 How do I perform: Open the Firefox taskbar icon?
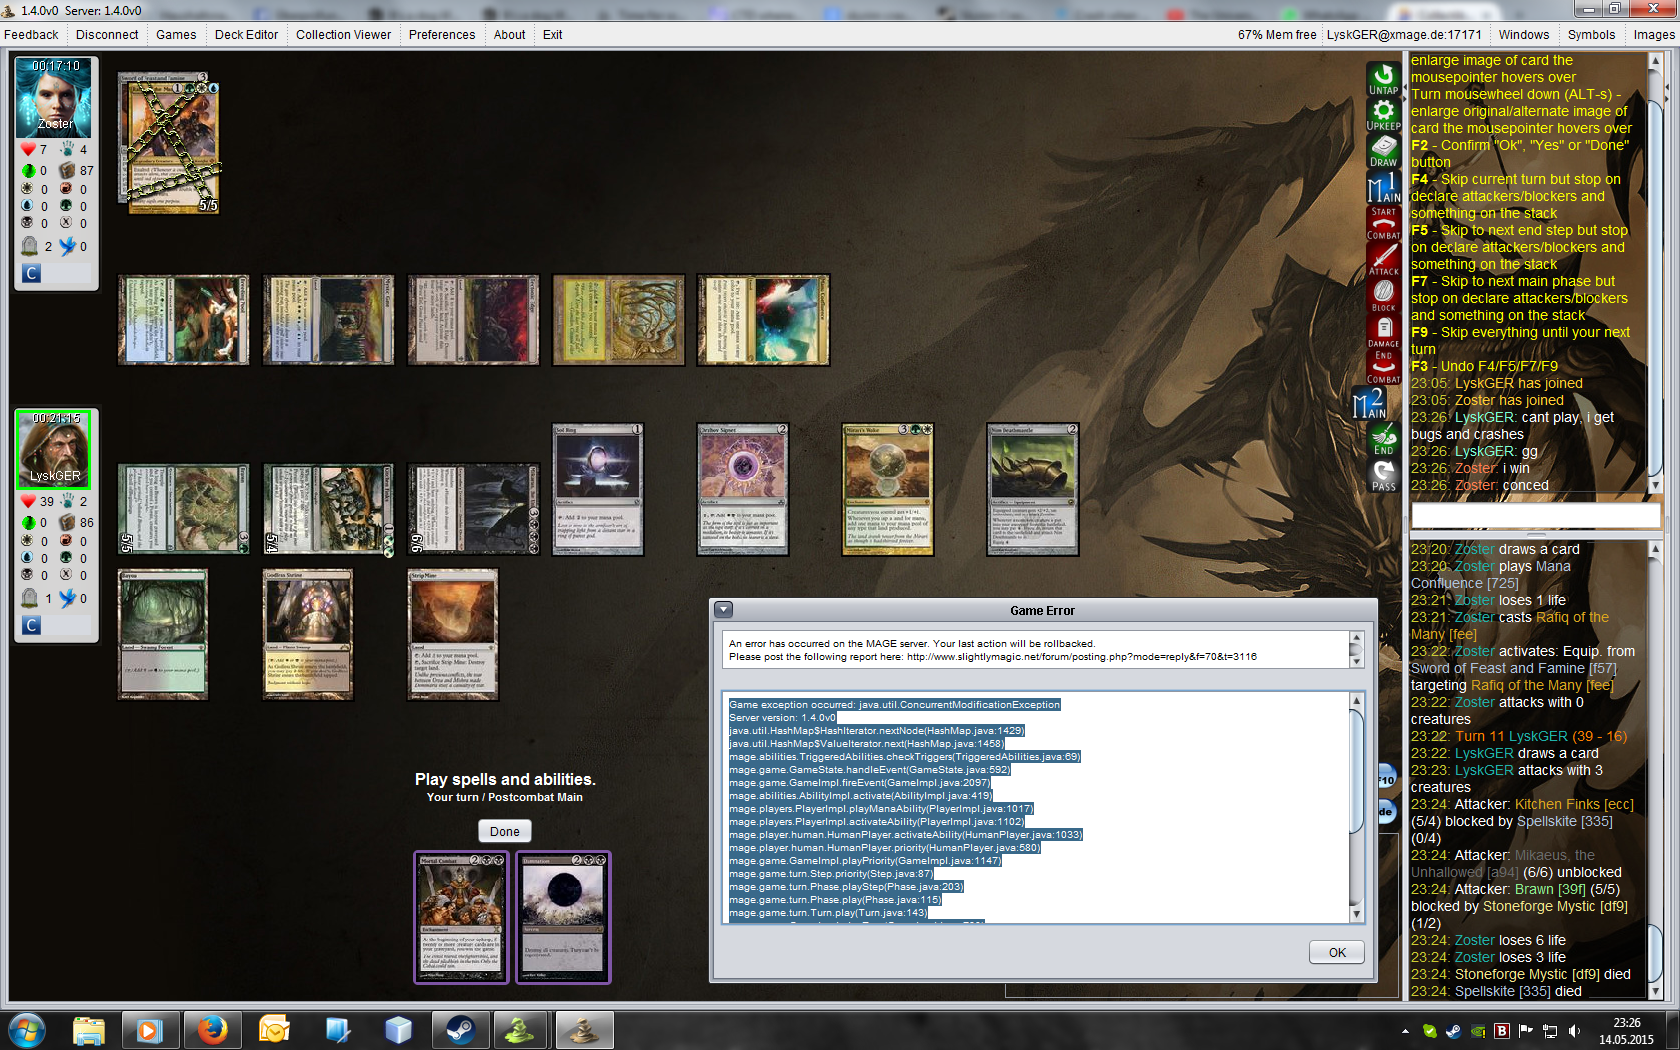(212, 1029)
